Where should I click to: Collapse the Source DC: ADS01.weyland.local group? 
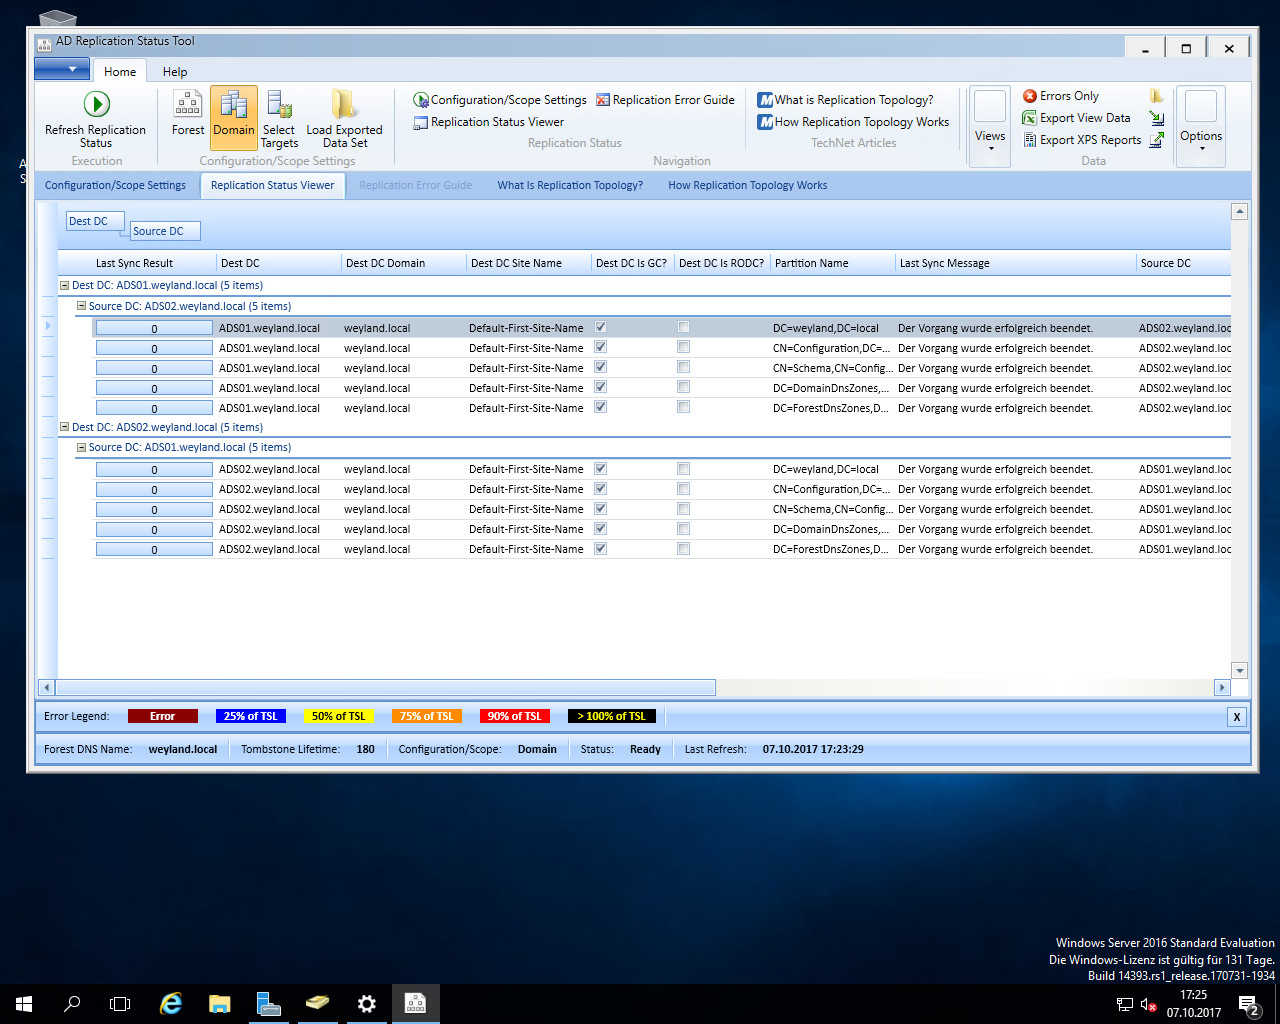(x=82, y=448)
